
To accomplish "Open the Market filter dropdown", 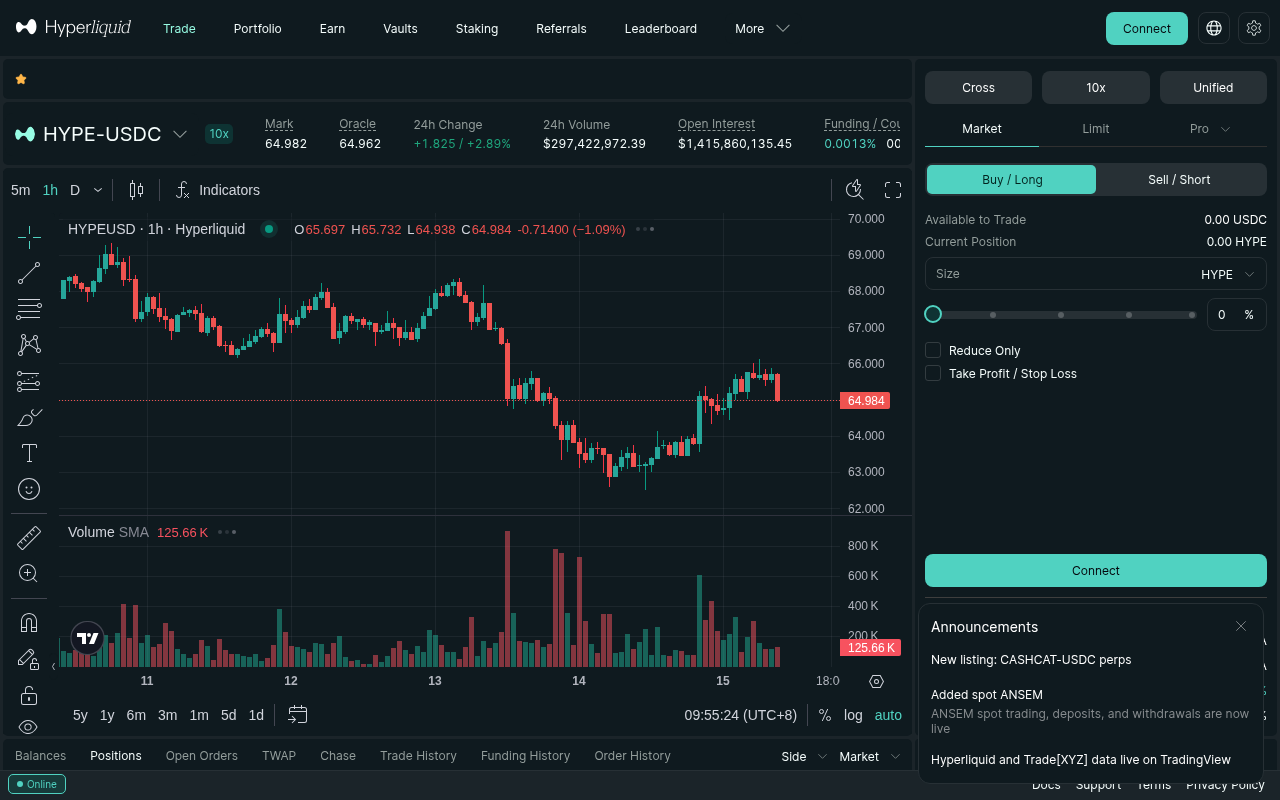I will click(869, 756).
